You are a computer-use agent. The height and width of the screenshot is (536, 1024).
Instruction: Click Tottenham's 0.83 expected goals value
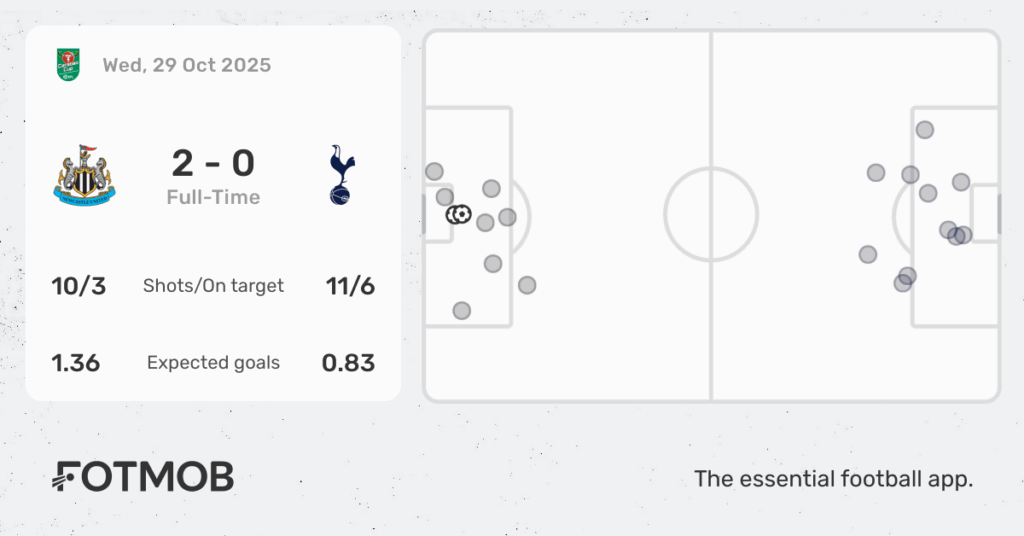pos(348,363)
